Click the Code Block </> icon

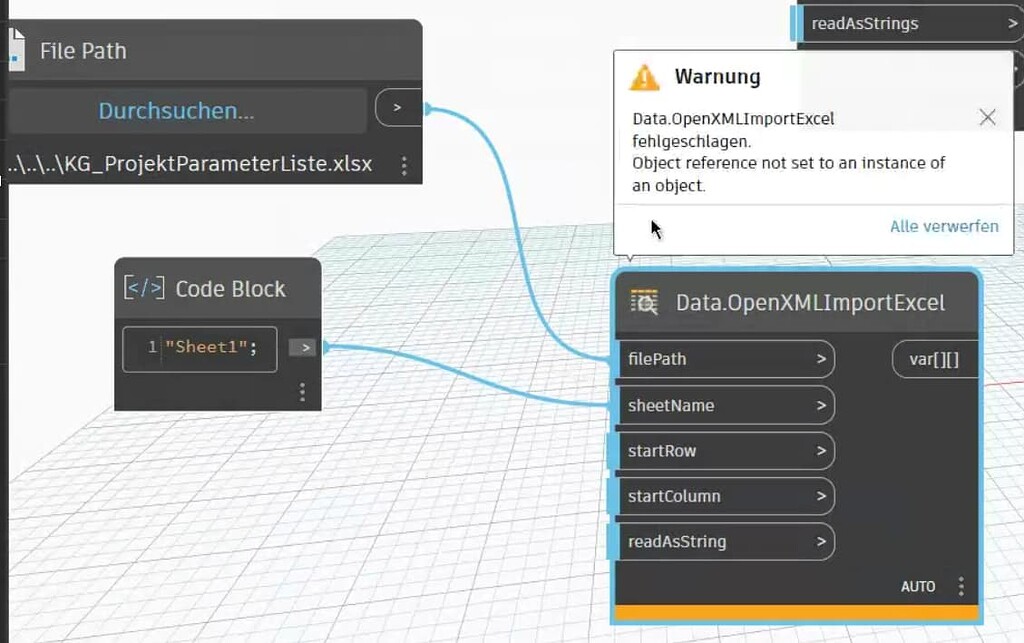click(x=143, y=288)
